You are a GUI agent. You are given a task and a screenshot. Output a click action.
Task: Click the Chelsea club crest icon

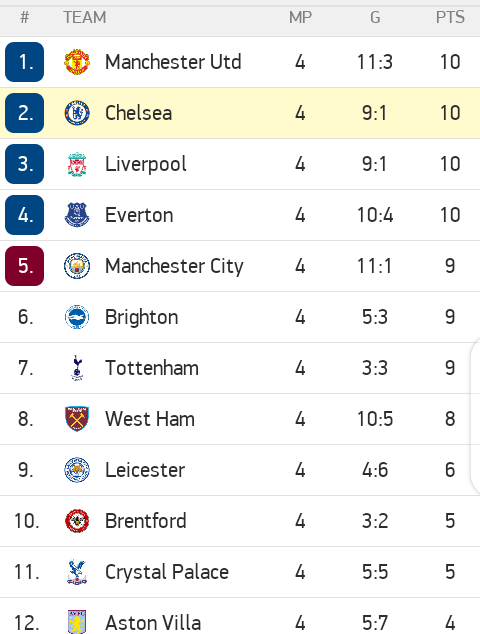tap(77, 113)
